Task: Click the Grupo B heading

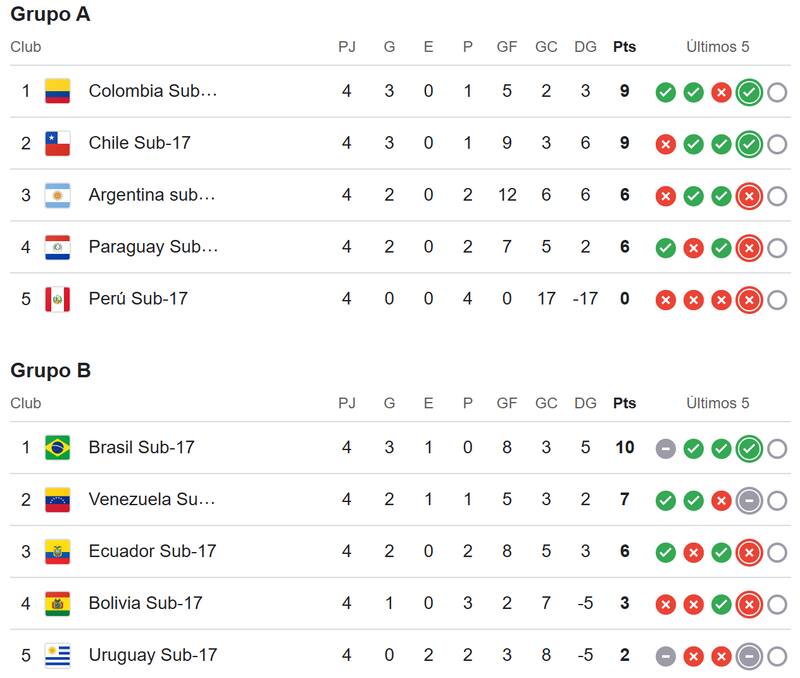Action: [x=51, y=371]
